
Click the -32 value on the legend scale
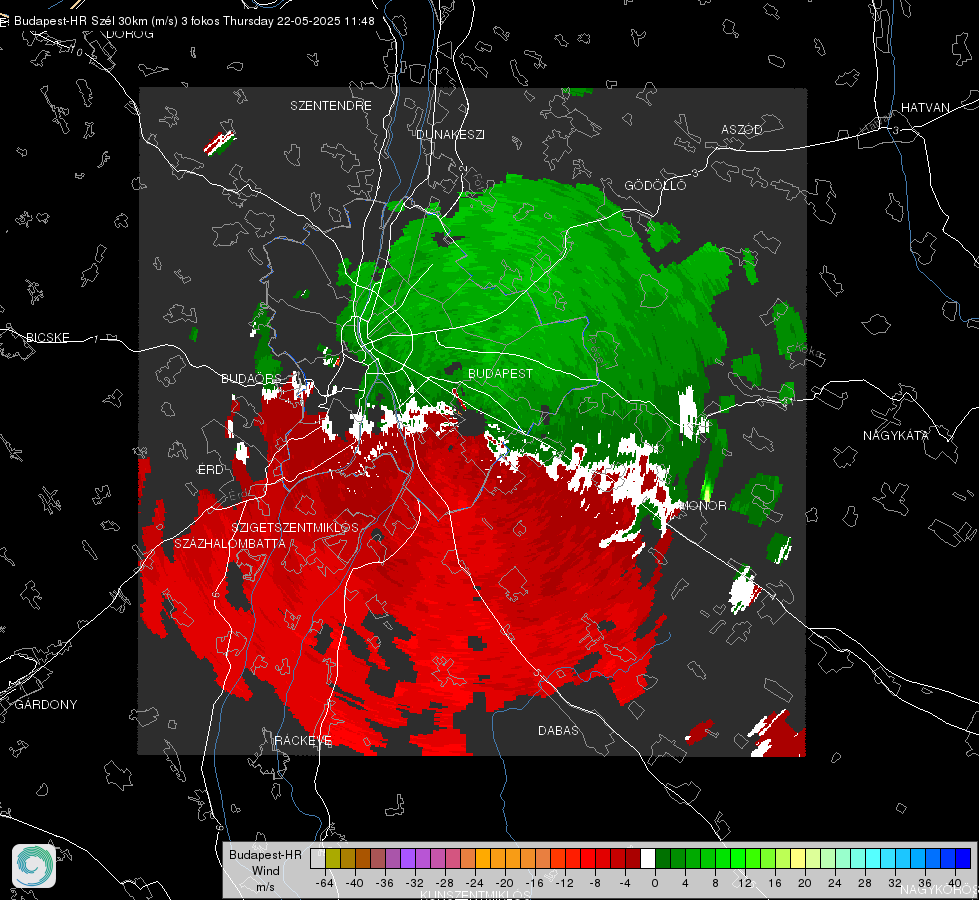coord(415,883)
